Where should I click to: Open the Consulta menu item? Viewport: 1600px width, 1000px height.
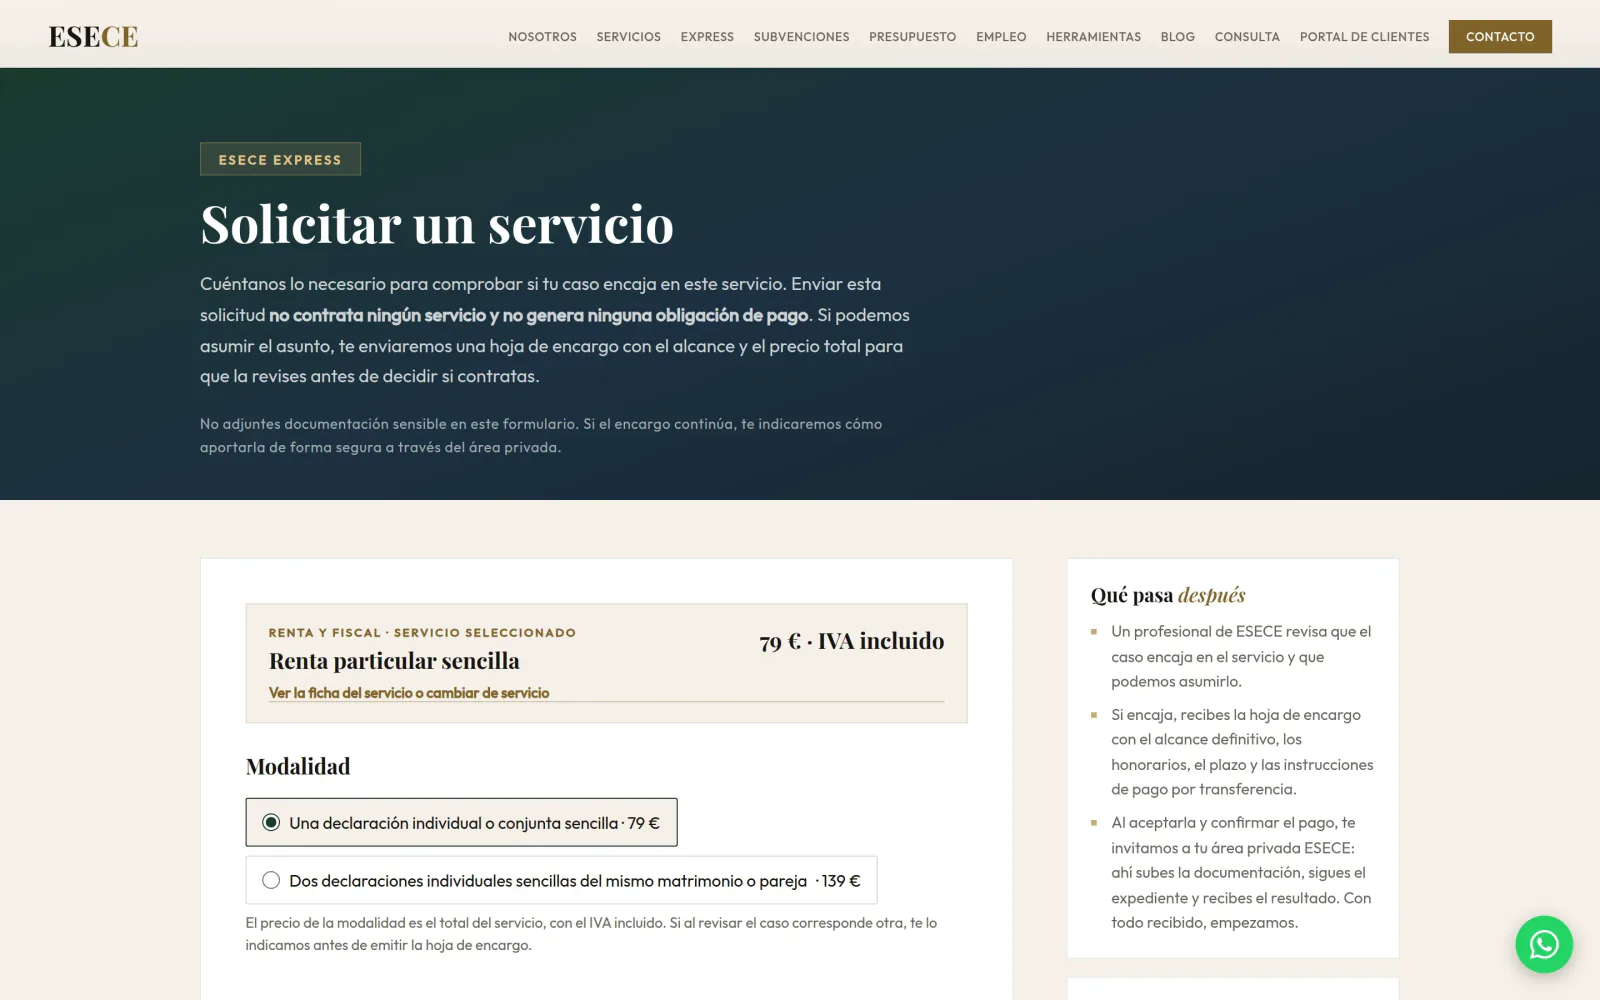(x=1247, y=37)
